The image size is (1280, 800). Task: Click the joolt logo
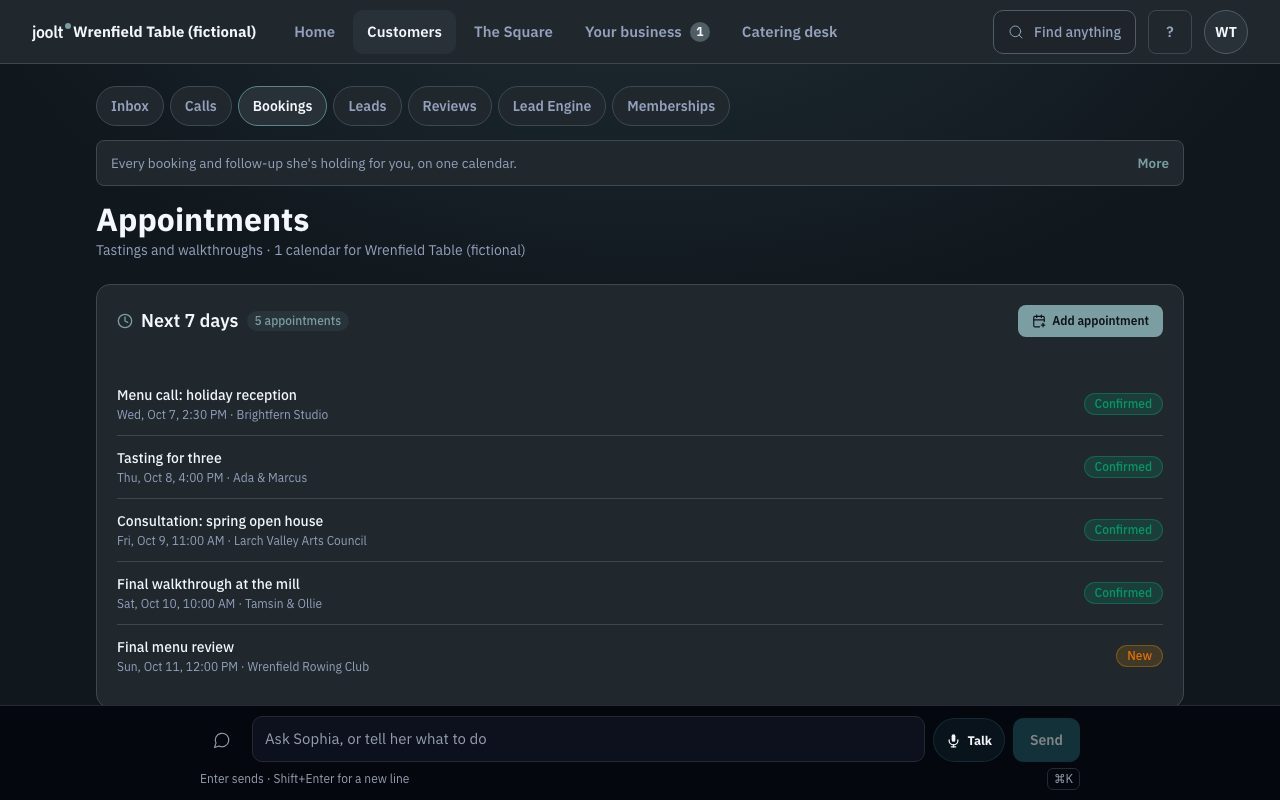(x=51, y=32)
